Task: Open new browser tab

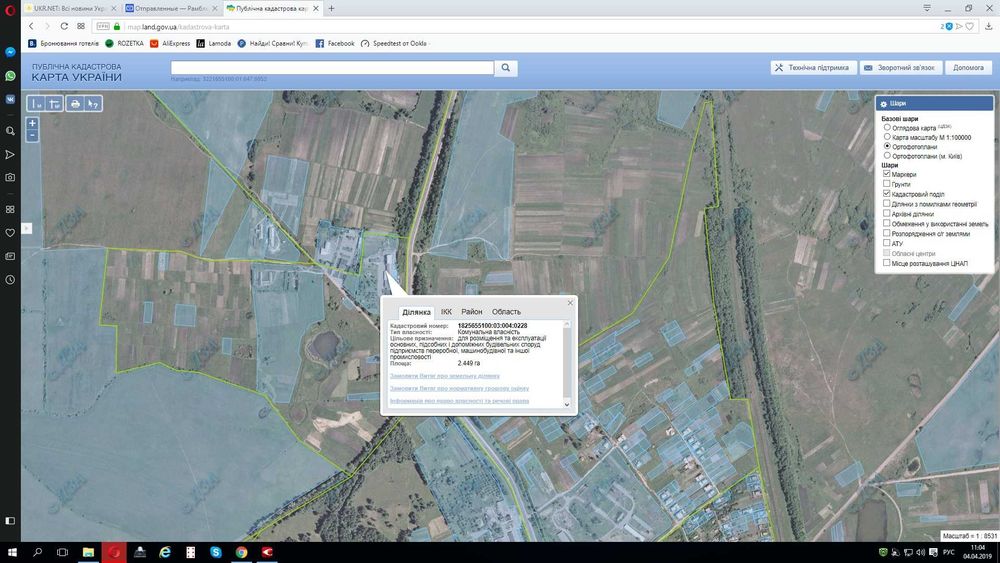Action: pos(331,8)
